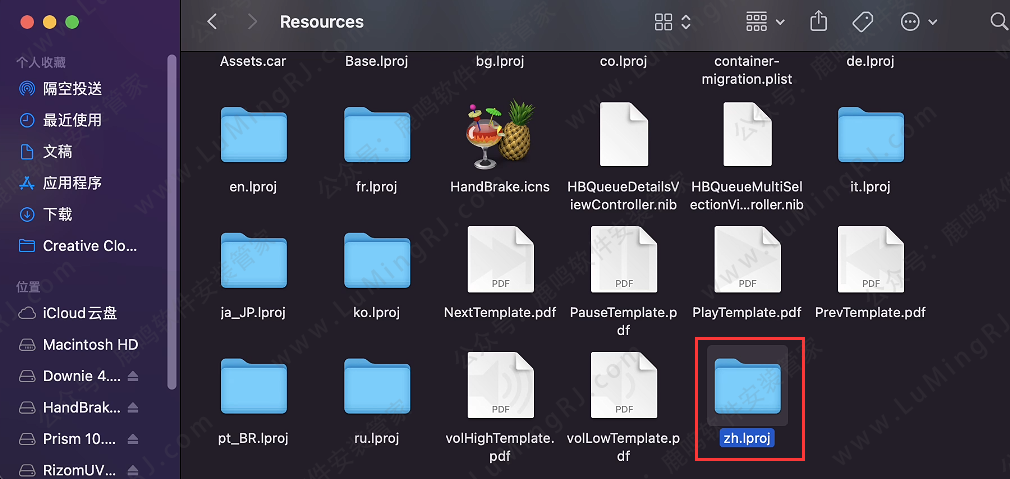Click the Tags toolbar icon
This screenshot has width=1010, height=479.
[862, 21]
